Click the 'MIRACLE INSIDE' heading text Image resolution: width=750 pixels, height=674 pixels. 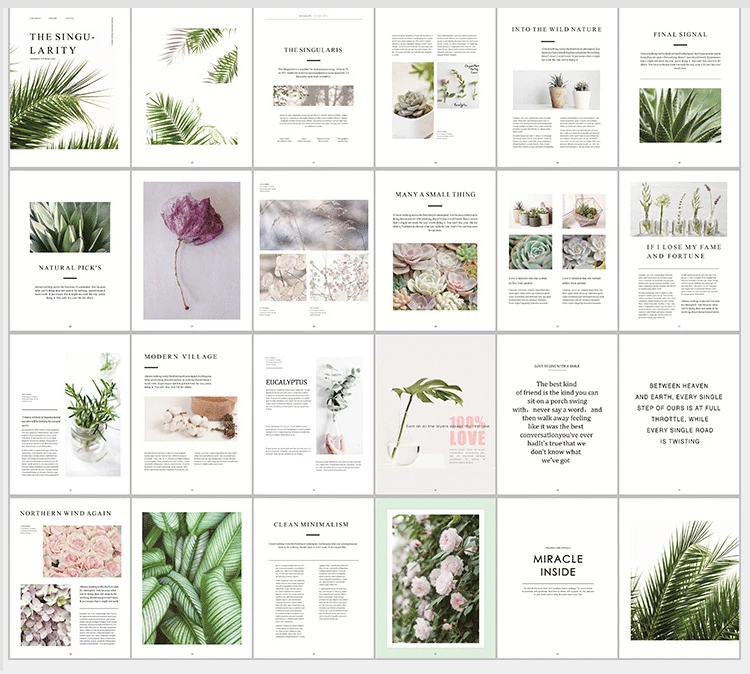pyautogui.click(x=558, y=565)
